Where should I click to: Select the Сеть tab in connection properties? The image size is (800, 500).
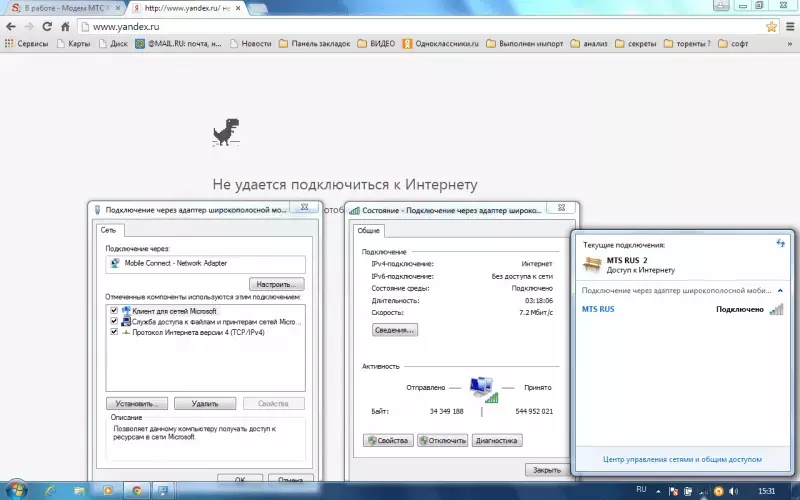[x=108, y=230]
